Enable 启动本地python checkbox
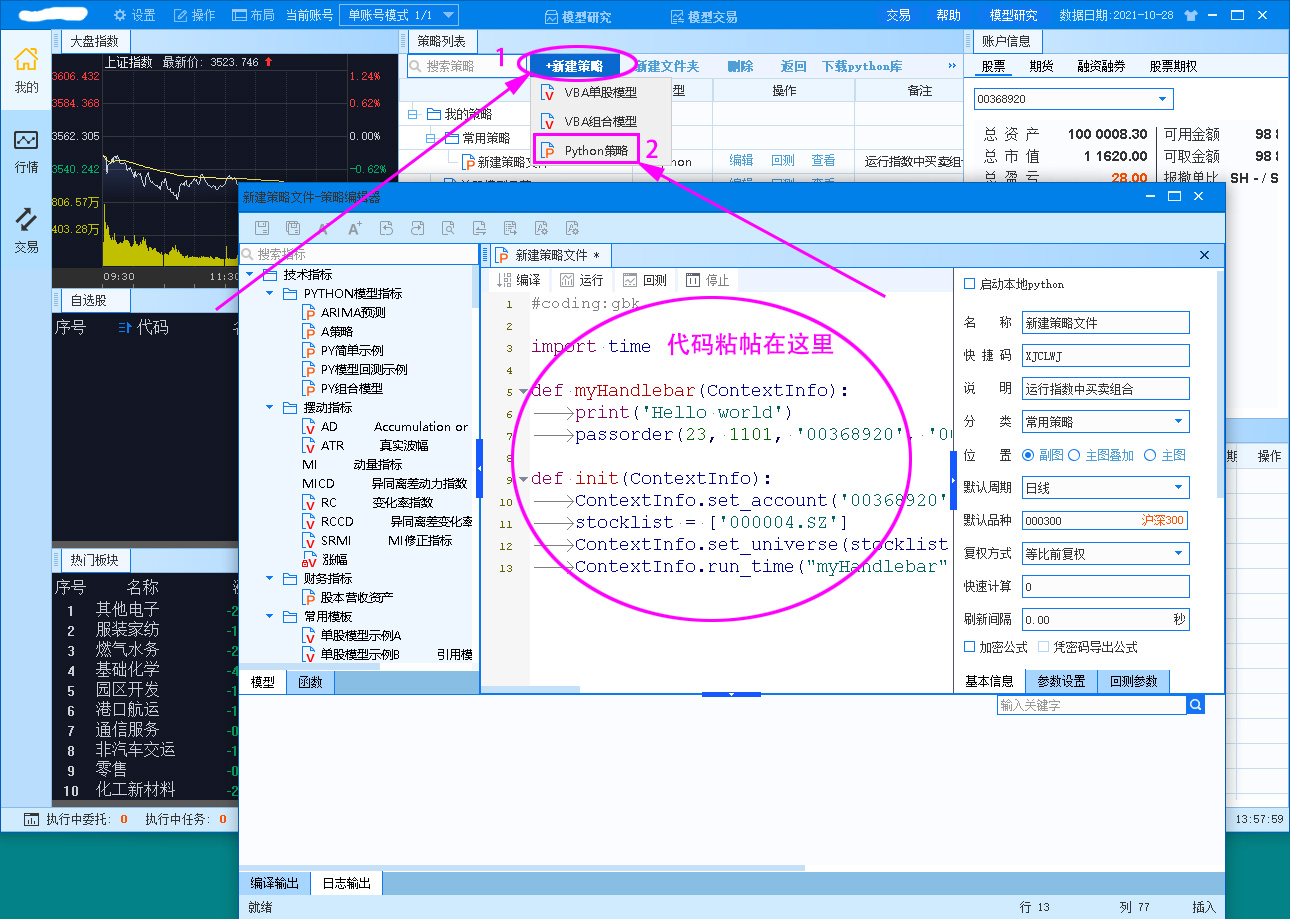This screenshot has height=919, width=1290. coord(969,284)
